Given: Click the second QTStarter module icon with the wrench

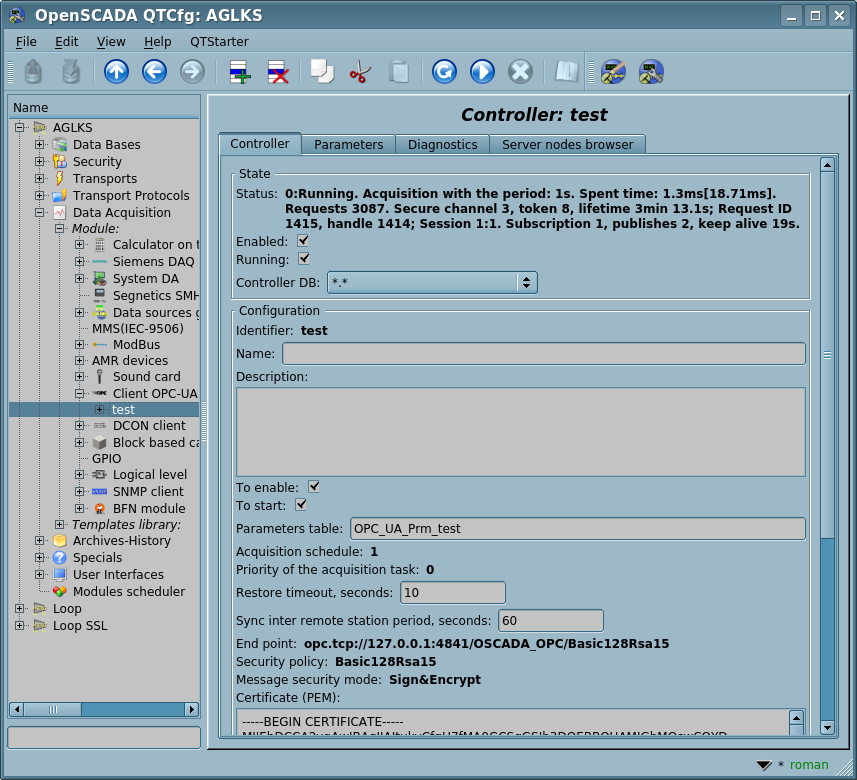Looking at the screenshot, I should 651,72.
